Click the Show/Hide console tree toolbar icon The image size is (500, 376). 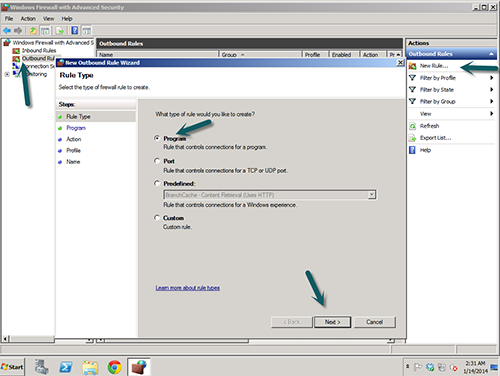[45, 31]
